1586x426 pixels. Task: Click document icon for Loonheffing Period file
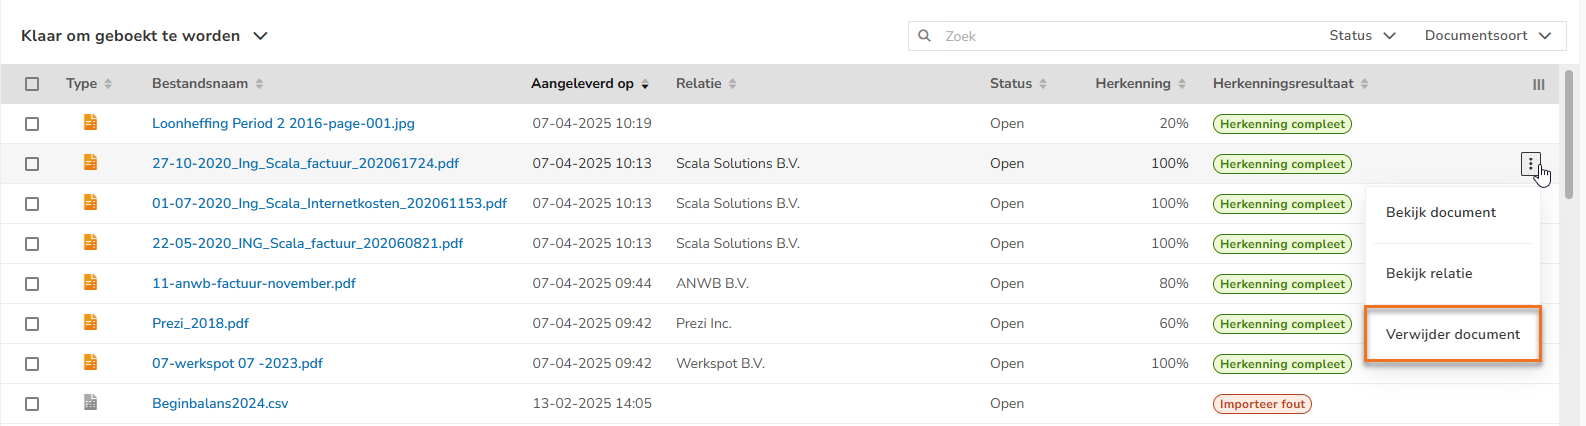coord(90,123)
